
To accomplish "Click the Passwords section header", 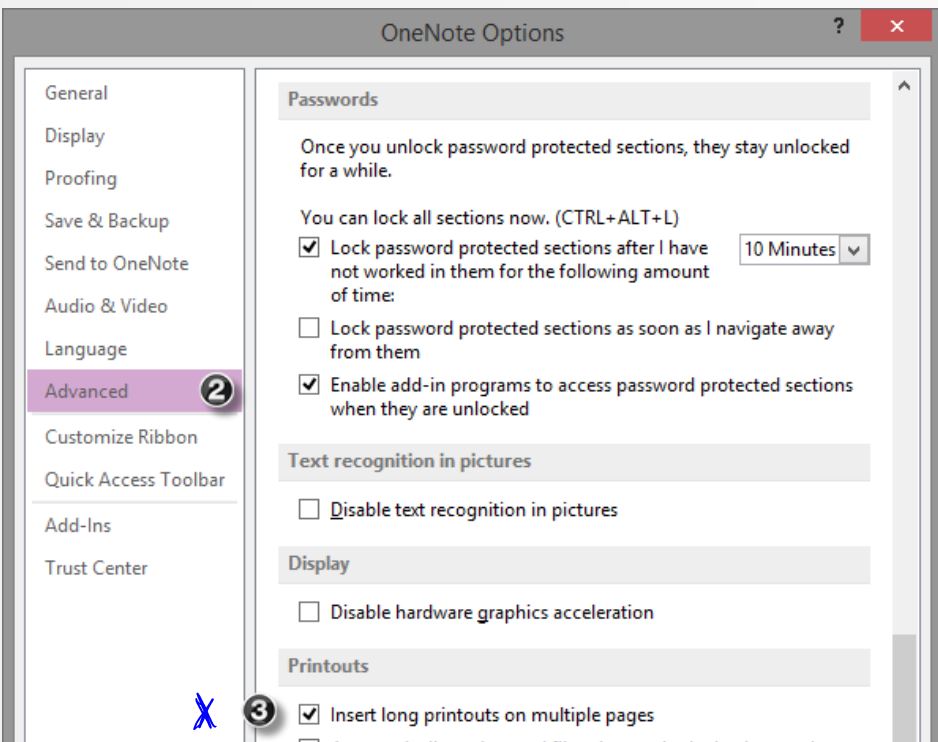I will (x=574, y=99).
